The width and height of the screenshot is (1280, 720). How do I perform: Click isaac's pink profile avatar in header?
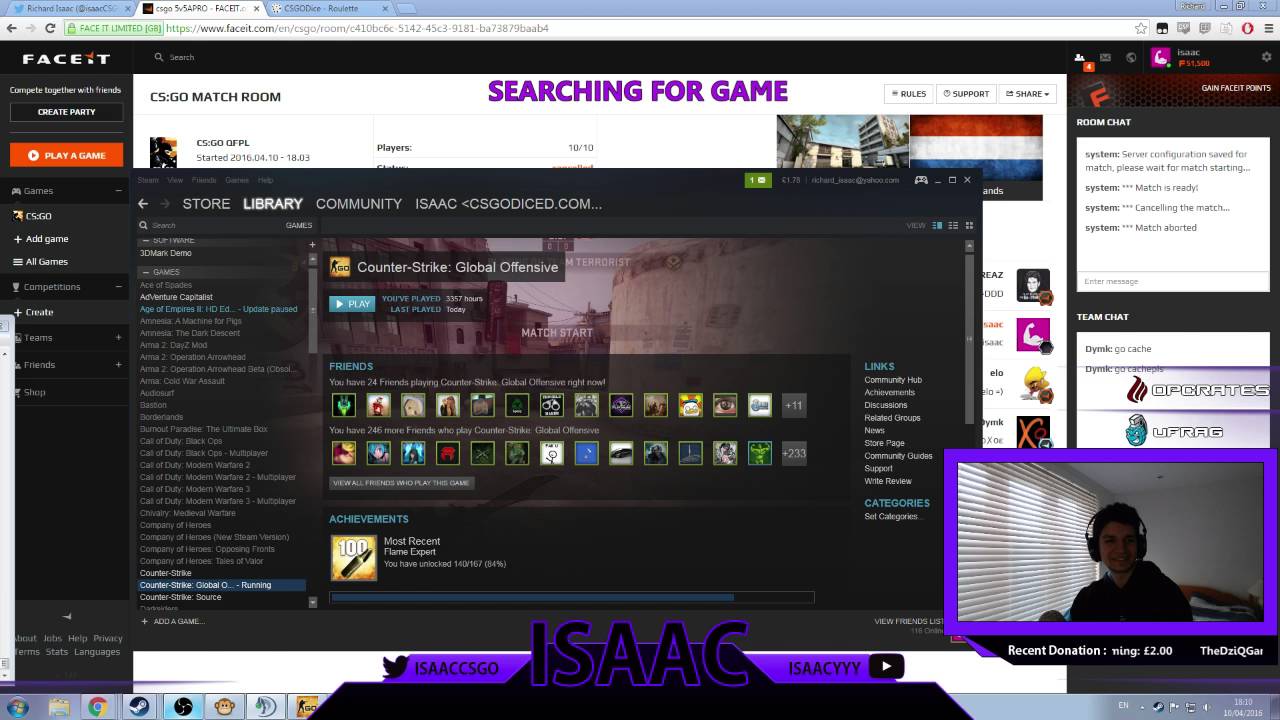pyautogui.click(x=1161, y=58)
